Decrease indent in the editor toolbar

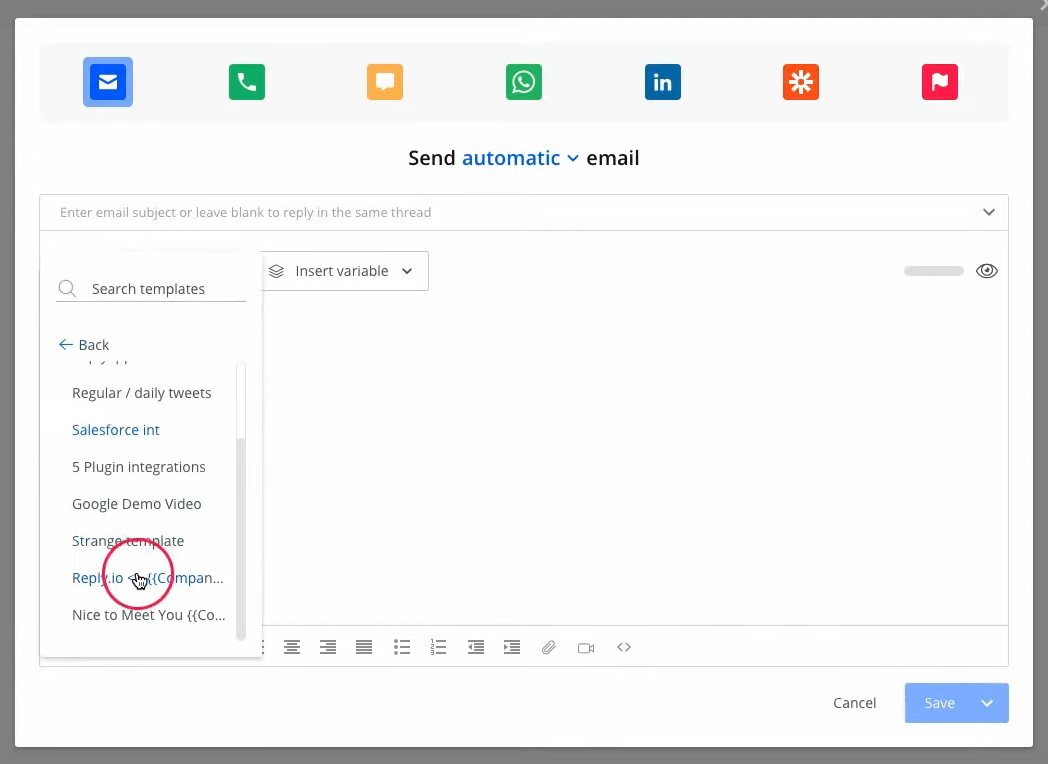475,647
